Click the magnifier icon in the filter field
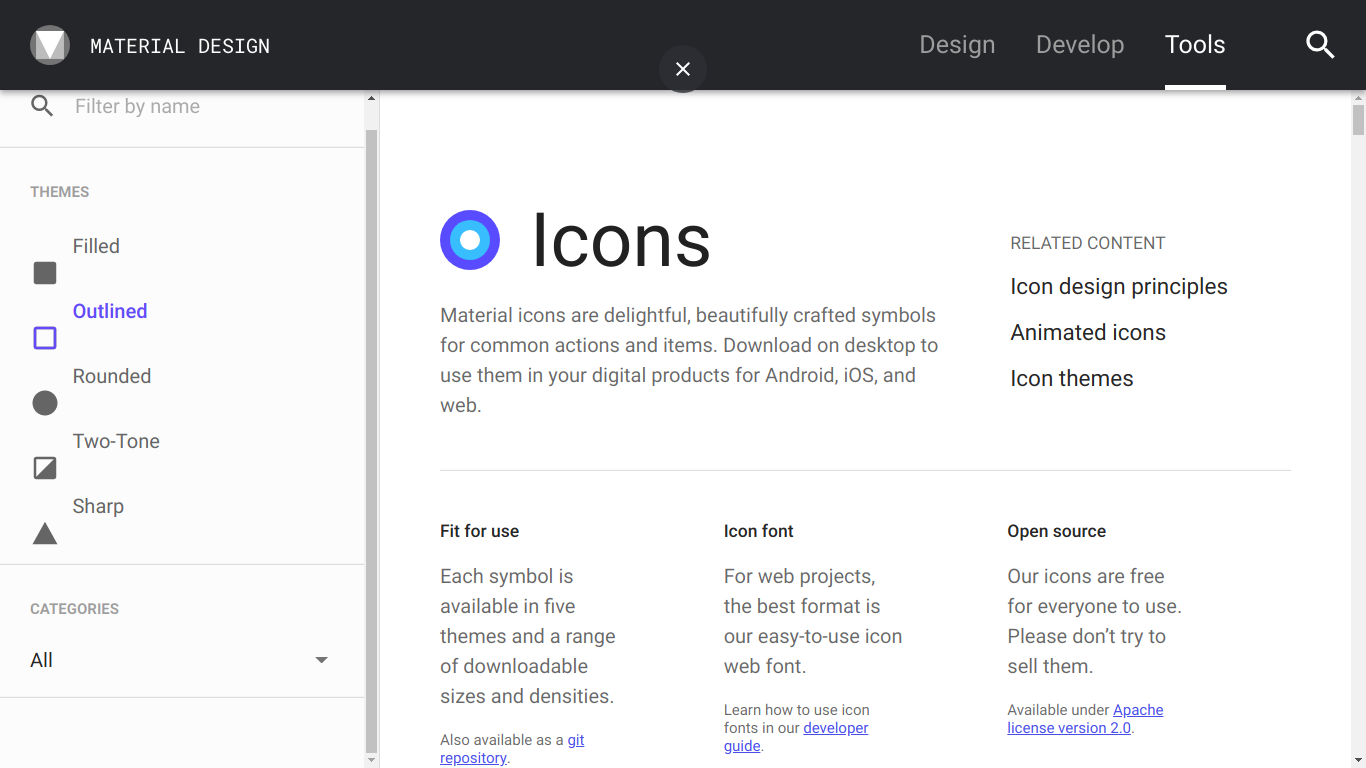Image resolution: width=1366 pixels, height=768 pixels. click(42, 105)
